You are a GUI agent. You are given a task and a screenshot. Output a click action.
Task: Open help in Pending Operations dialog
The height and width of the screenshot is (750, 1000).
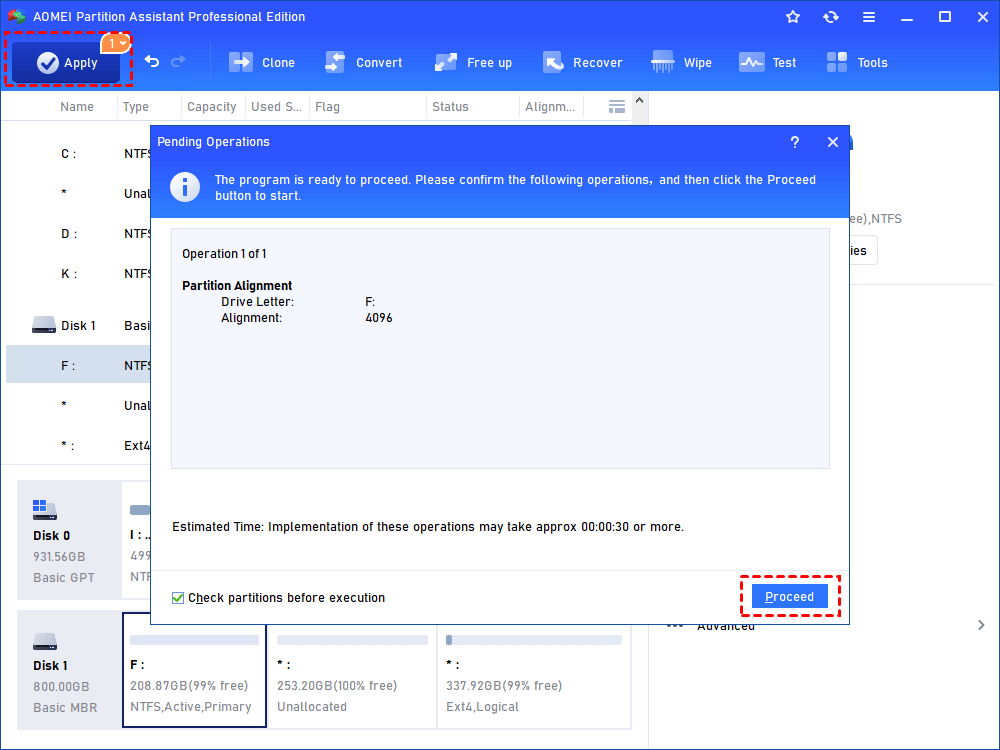(795, 142)
